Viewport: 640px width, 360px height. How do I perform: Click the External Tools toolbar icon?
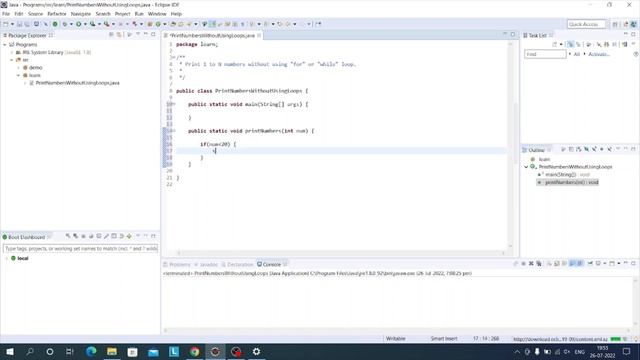tap(107, 24)
